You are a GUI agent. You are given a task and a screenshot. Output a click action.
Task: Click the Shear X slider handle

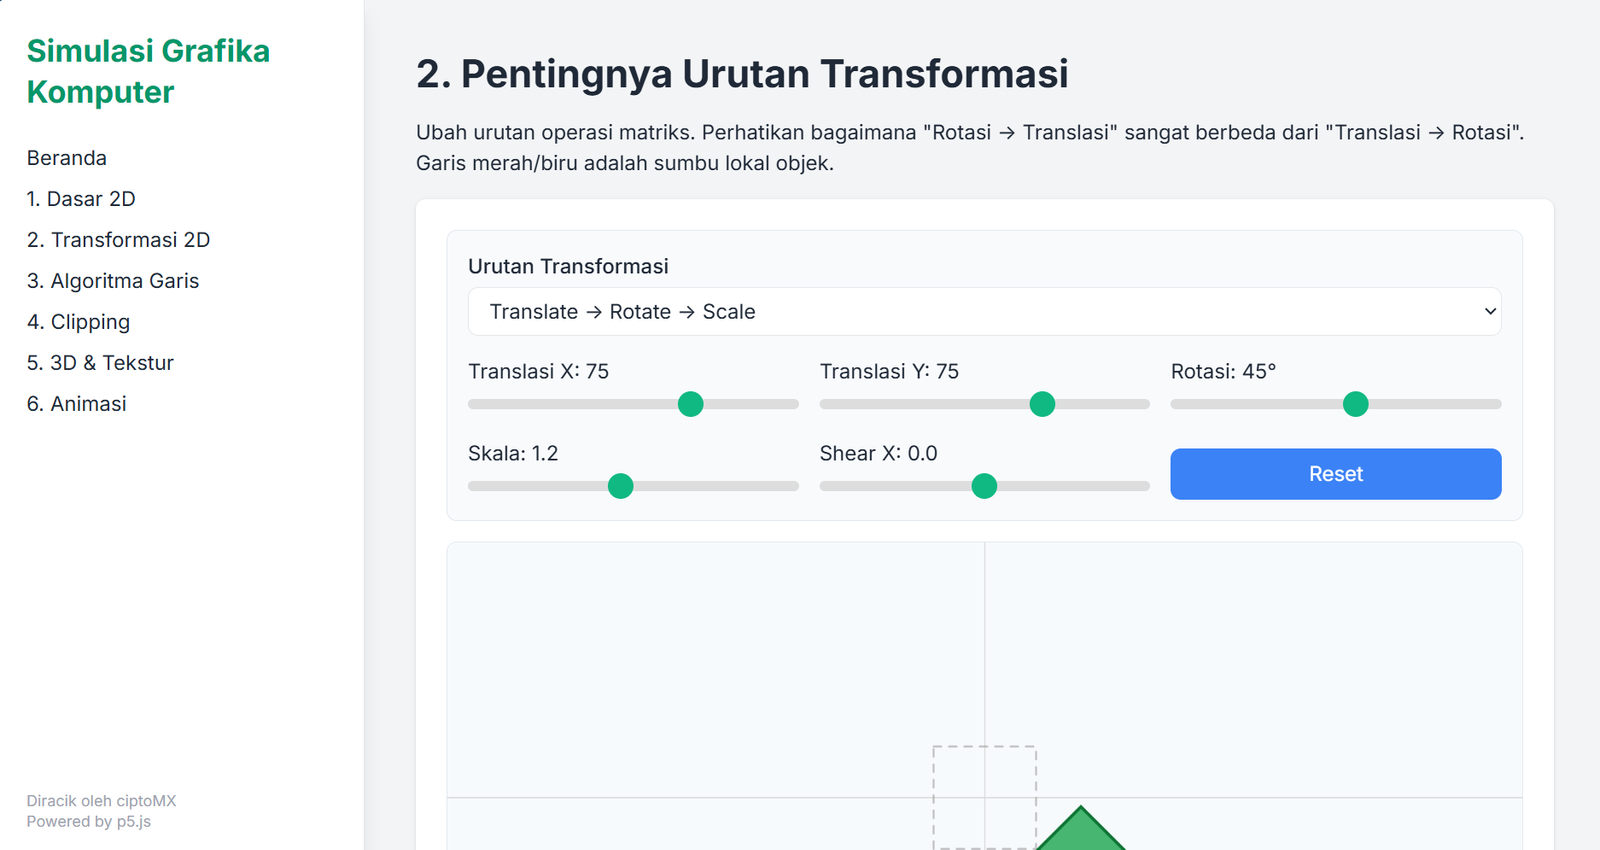pyautogui.click(x=984, y=486)
